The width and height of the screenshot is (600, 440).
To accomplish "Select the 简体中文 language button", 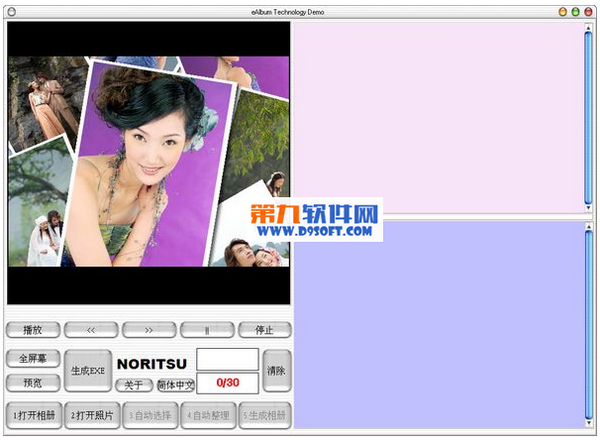I will 175,385.
